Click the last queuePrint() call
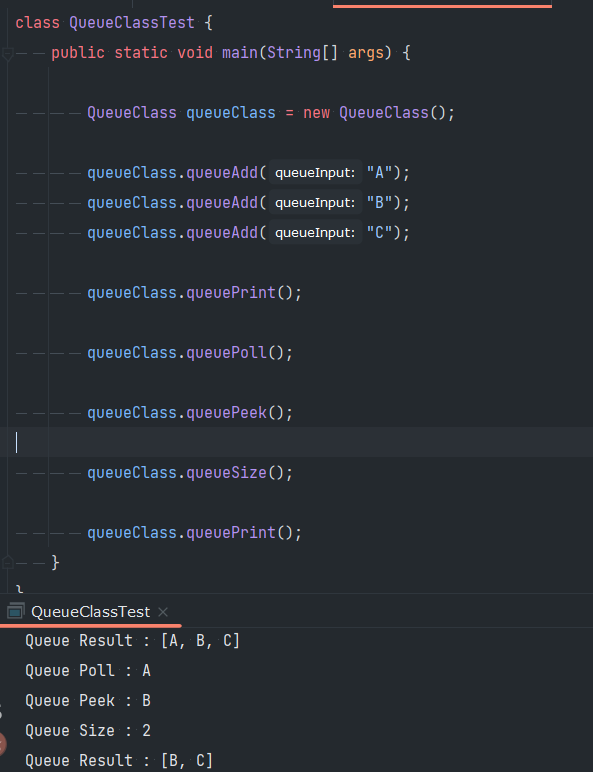The width and height of the screenshot is (593, 772). tap(240, 533)
